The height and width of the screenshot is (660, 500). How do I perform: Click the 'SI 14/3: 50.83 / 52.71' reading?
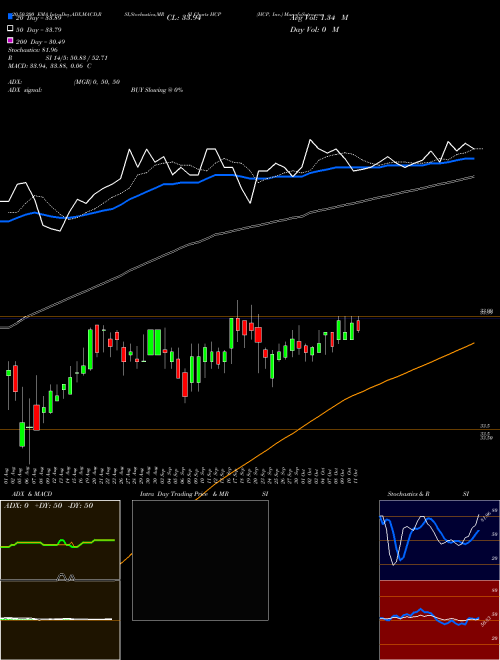pyautogui.click(x=76, y=58)
